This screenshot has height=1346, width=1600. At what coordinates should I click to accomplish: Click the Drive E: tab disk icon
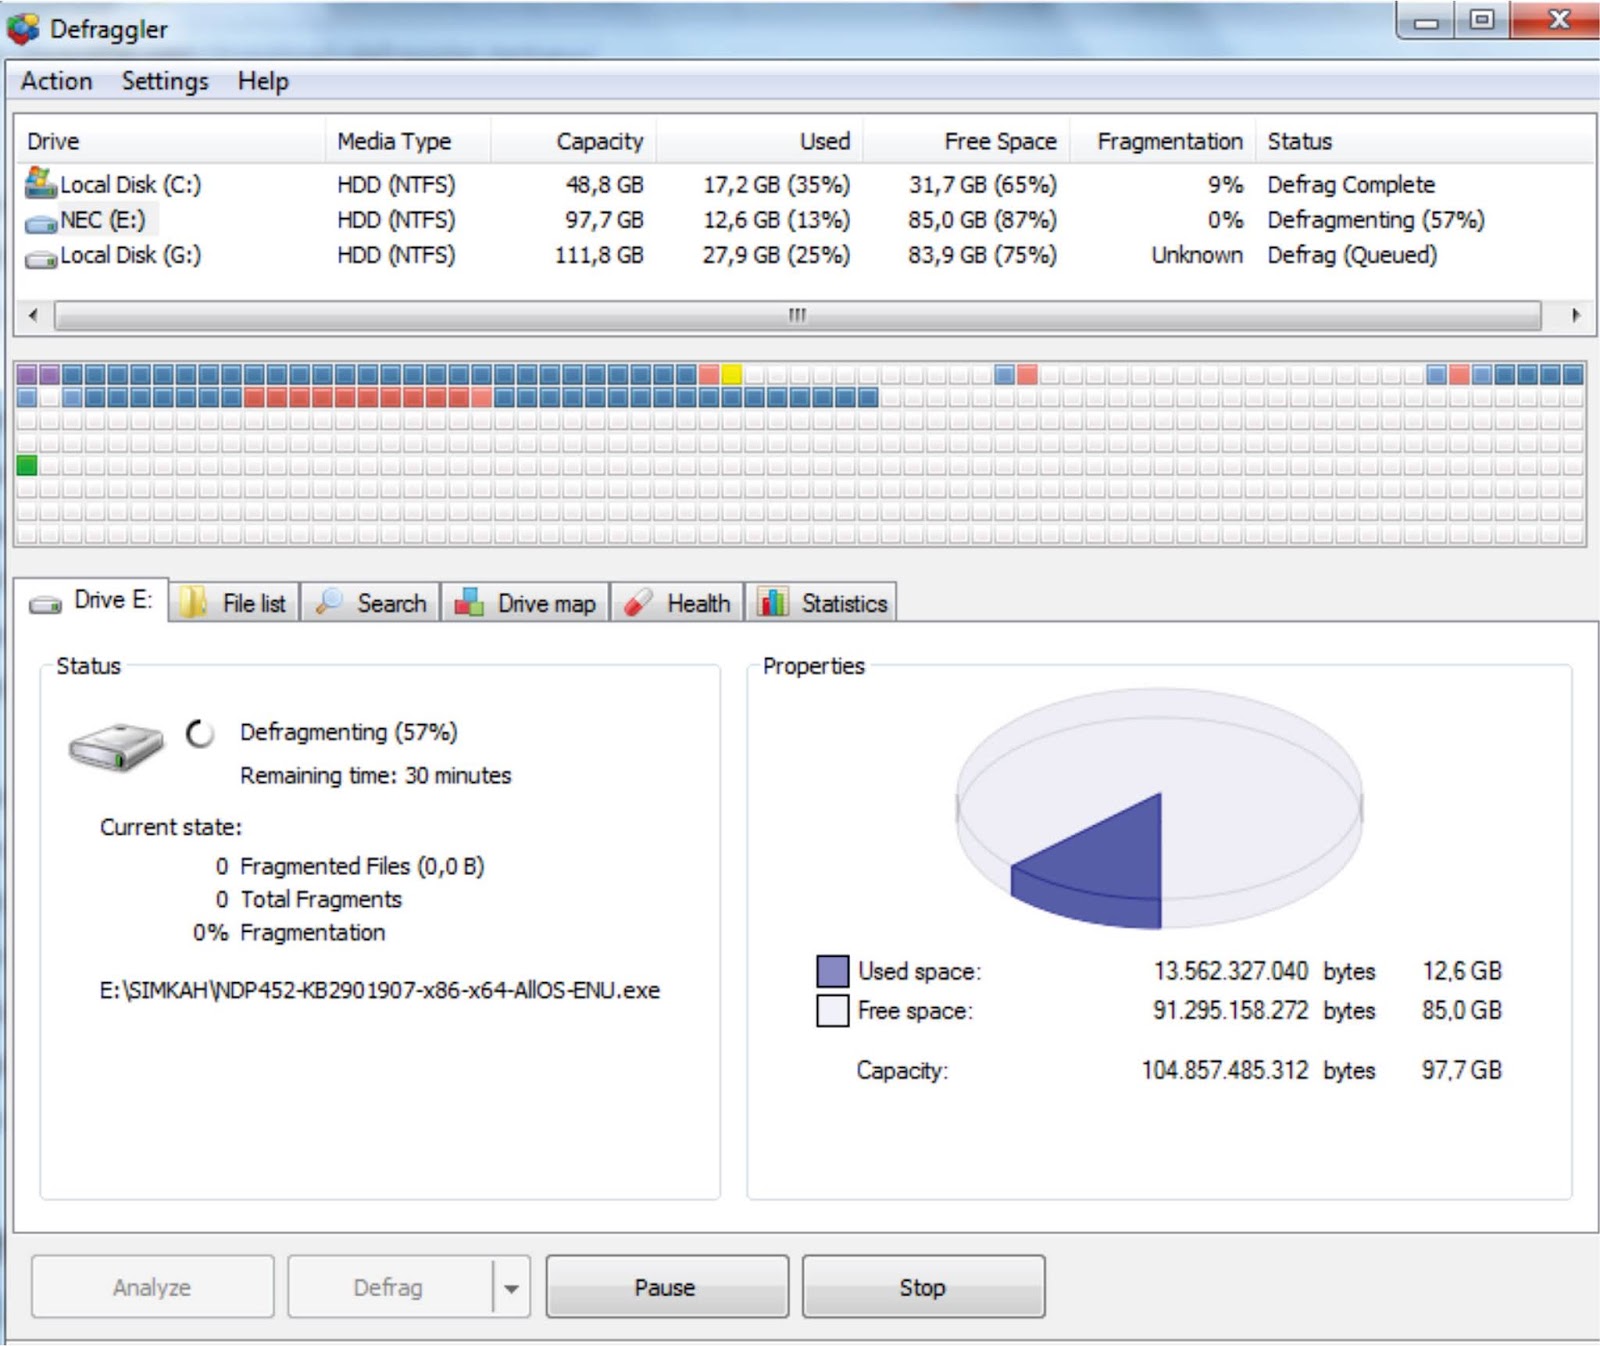click(x=45, y=604)
